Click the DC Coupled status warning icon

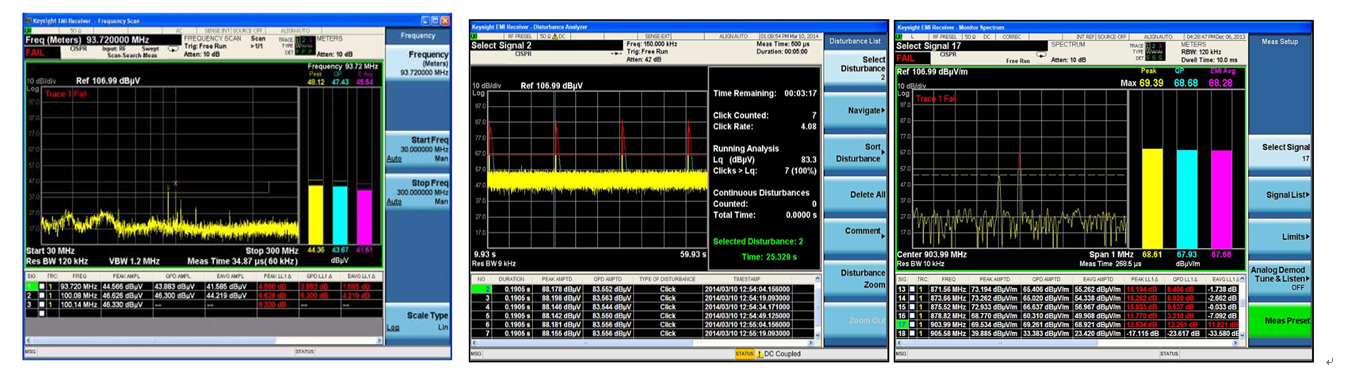760,354
